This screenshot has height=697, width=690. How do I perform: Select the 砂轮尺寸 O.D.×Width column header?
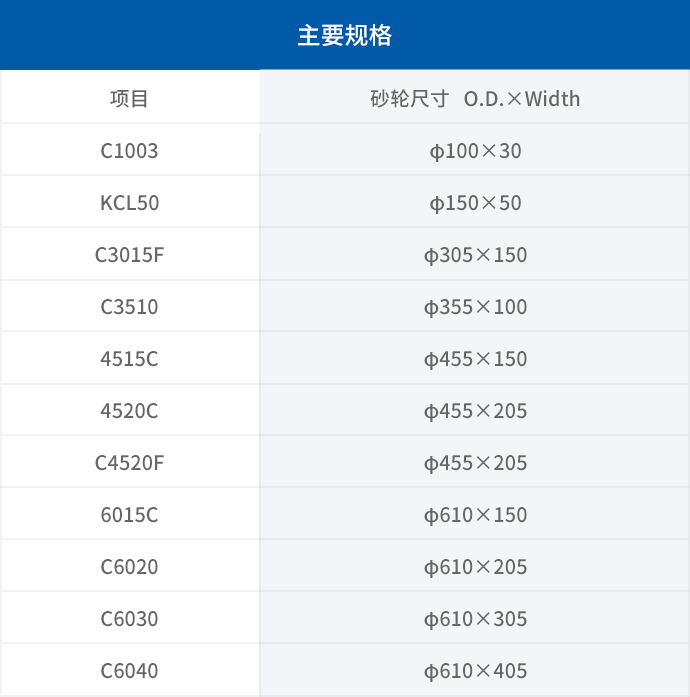(x=475, y=99)
